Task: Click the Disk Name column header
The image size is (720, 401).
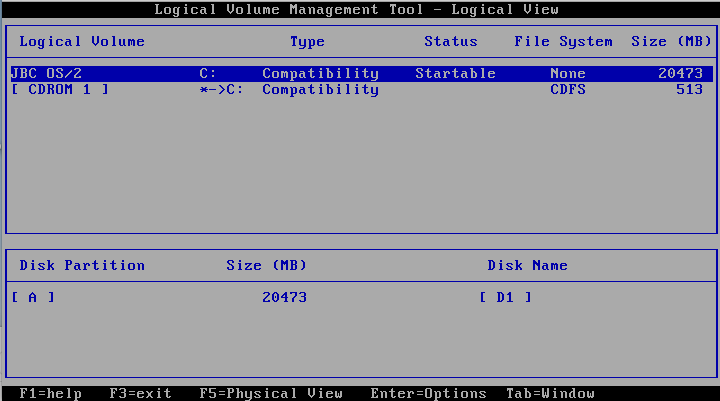Action: (x=527, y=266)
